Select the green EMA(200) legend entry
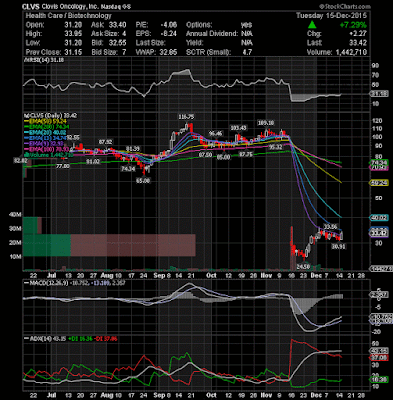Screen dimensions: 393x400 [48, 127]
